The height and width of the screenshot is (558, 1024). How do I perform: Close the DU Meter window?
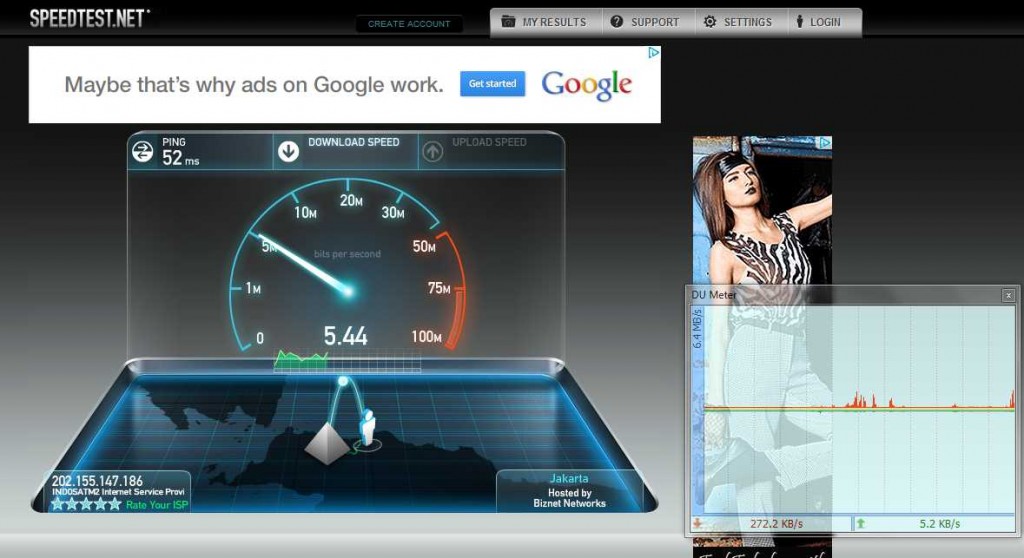pos(1008,295)
